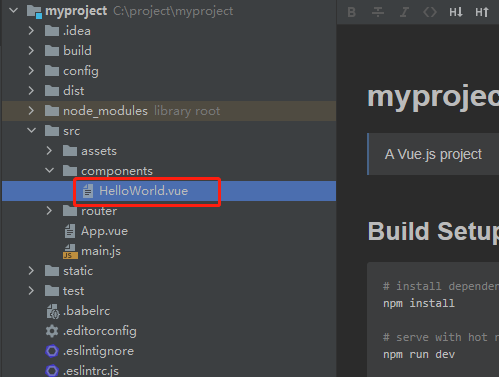Click the src folder icon
Viewport: 499px width, 377px height.
pos(52,131)
